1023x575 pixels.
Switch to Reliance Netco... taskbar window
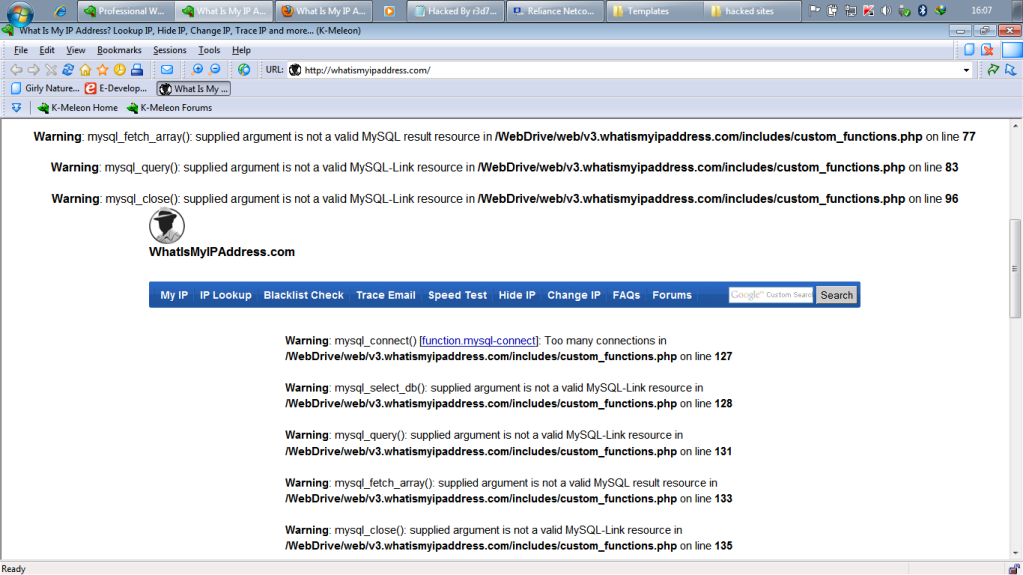[x=555, y=11]
